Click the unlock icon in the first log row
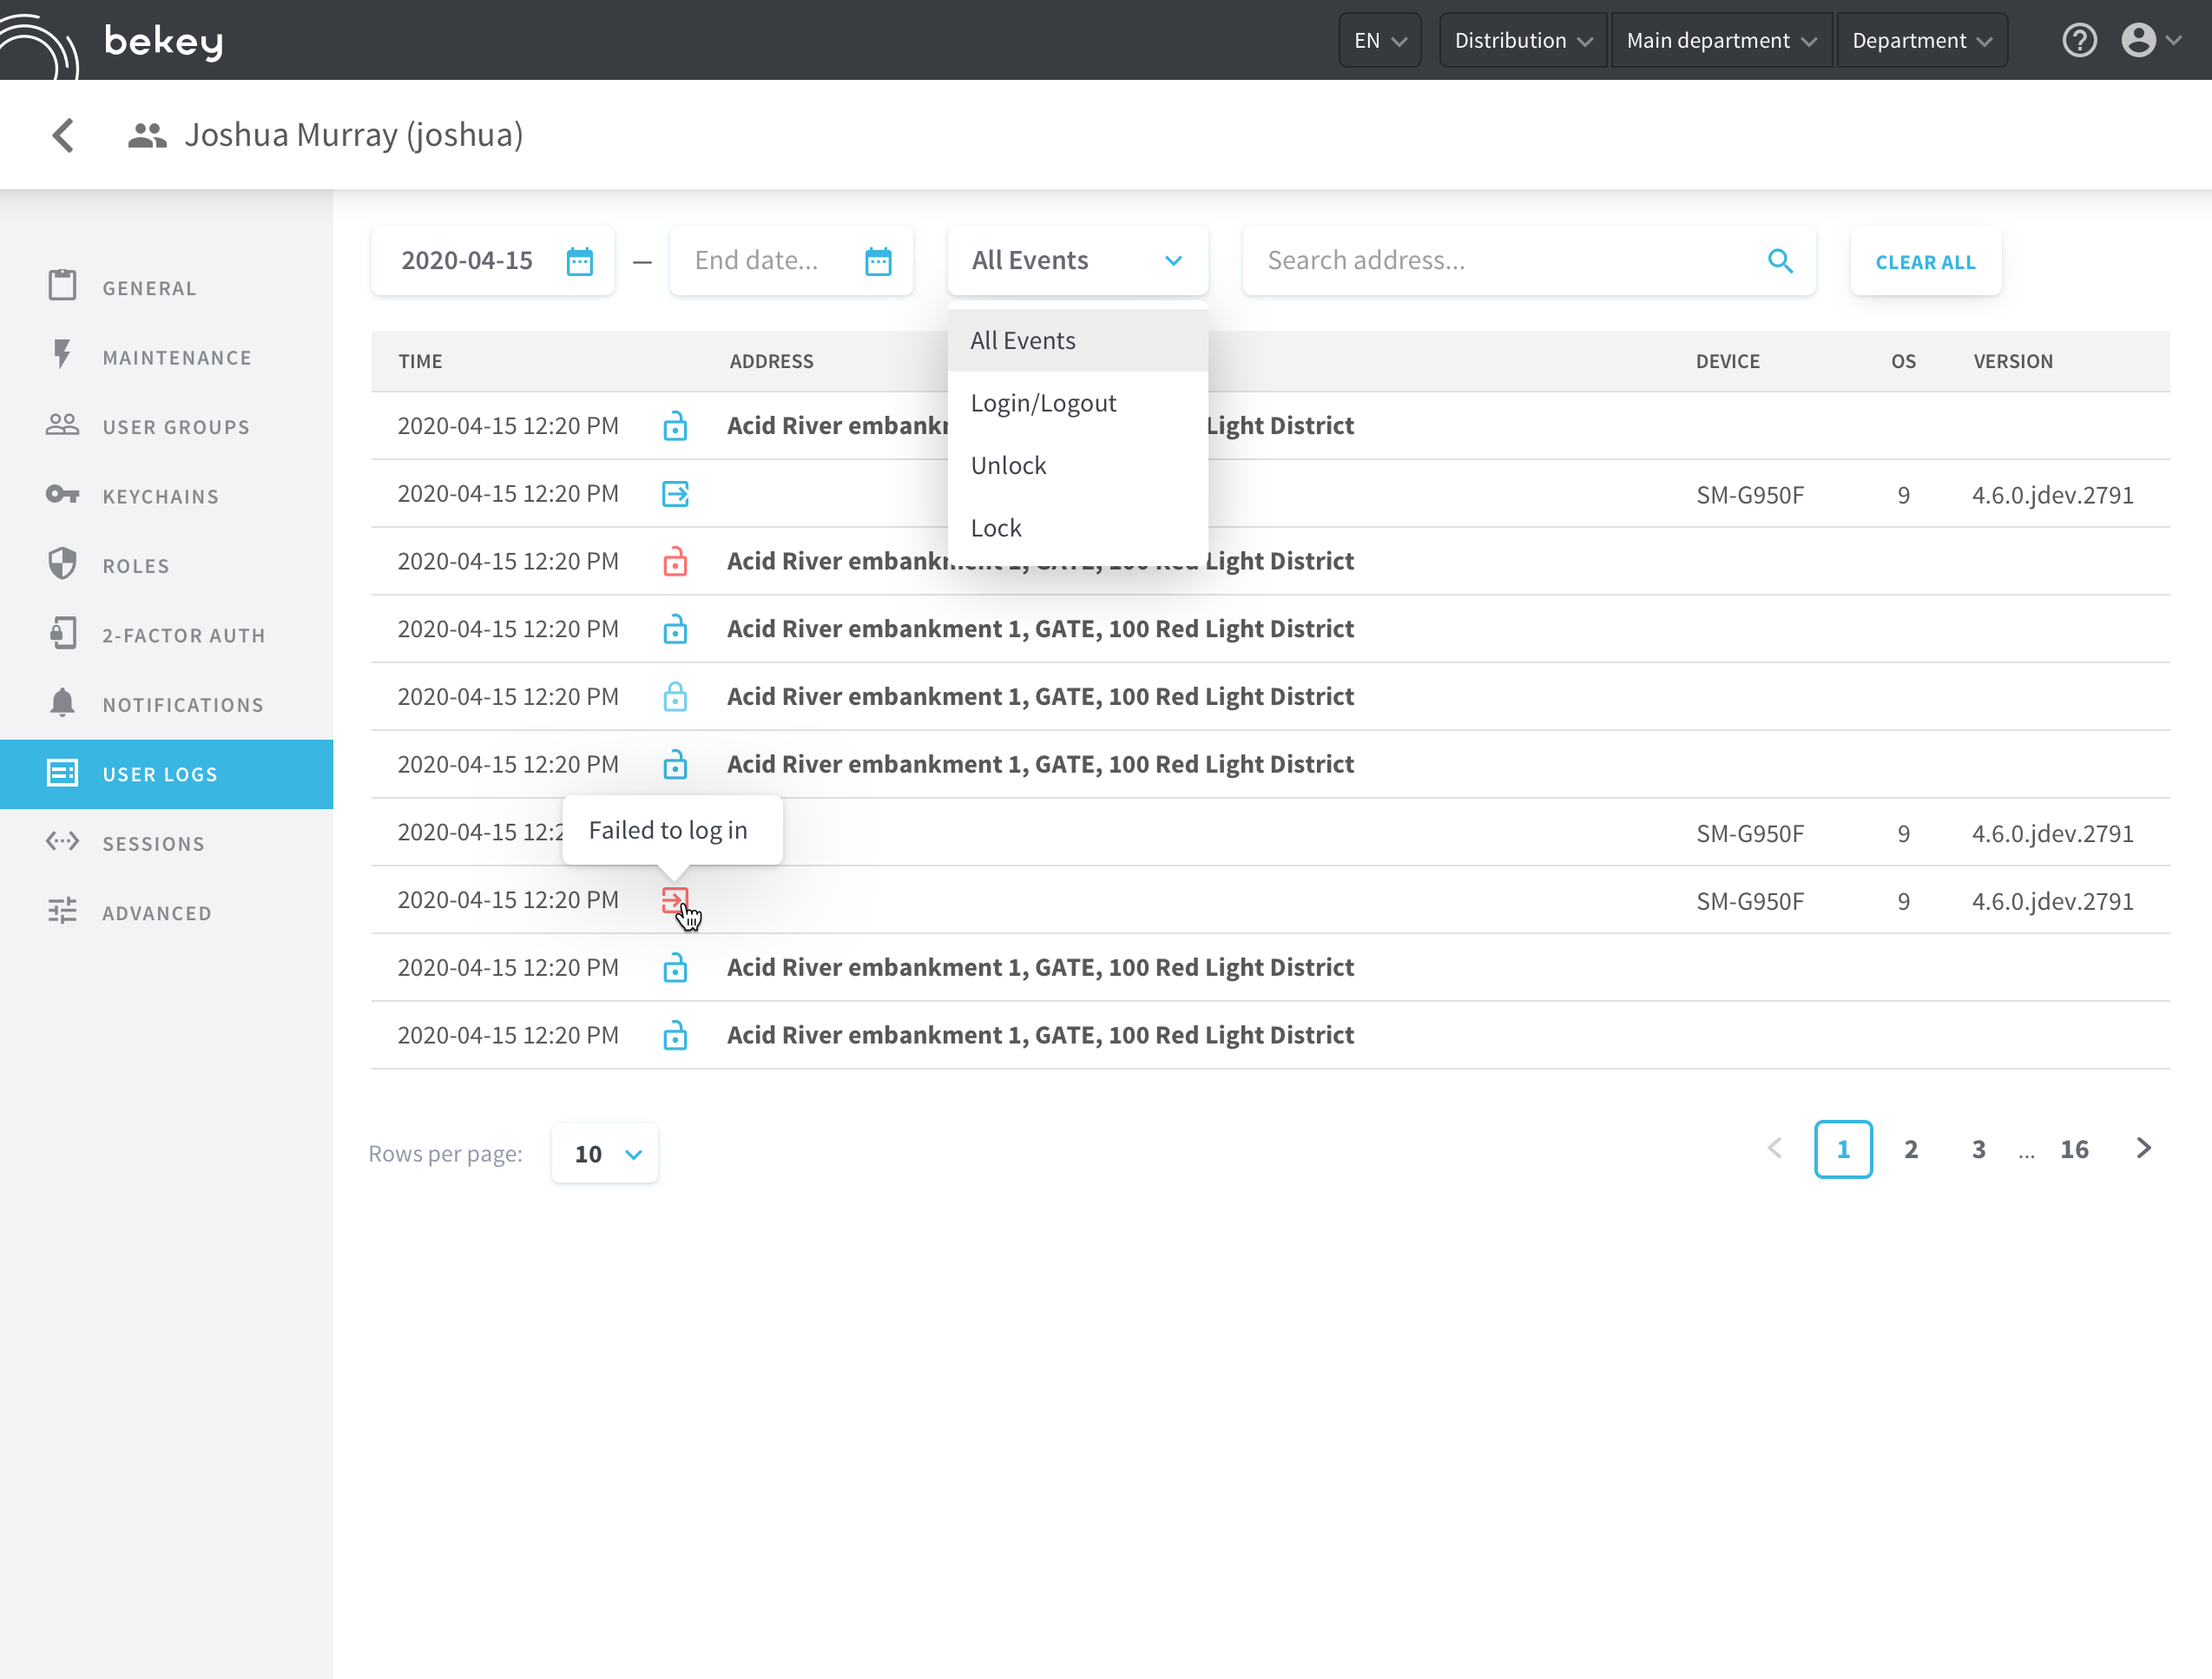 675,426
